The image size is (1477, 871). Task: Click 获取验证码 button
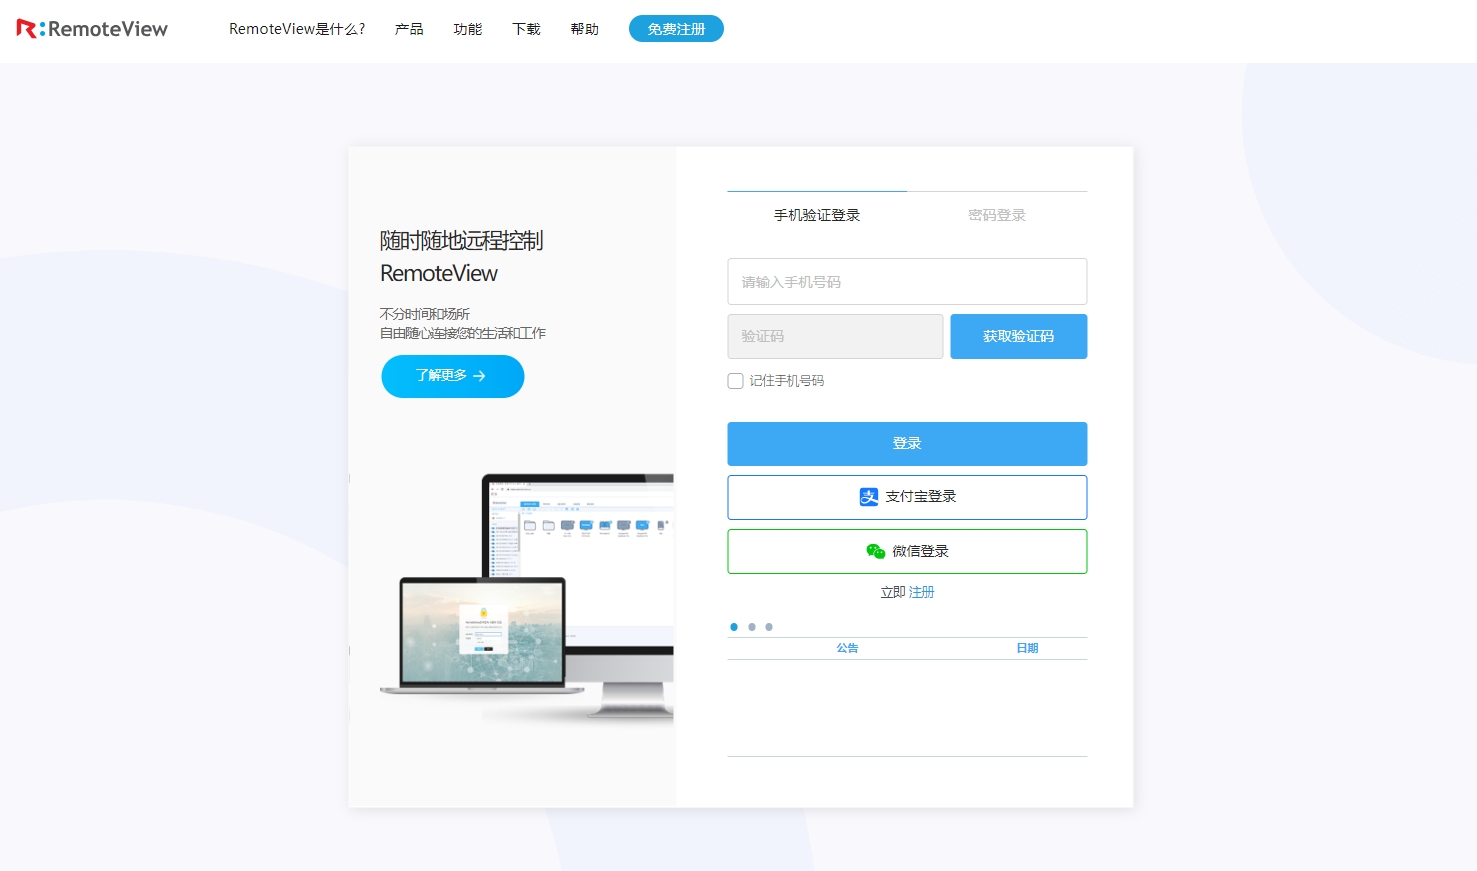pos(1018,336)
